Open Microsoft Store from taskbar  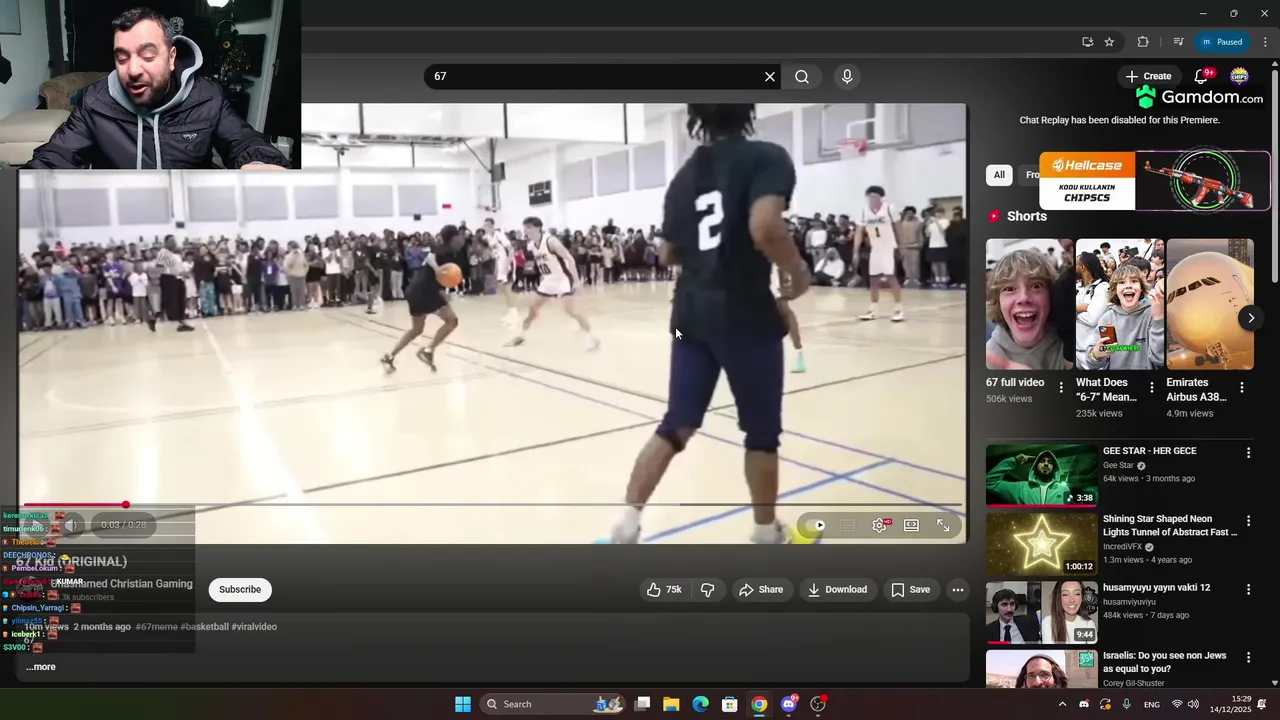click(x=730, y=704)
